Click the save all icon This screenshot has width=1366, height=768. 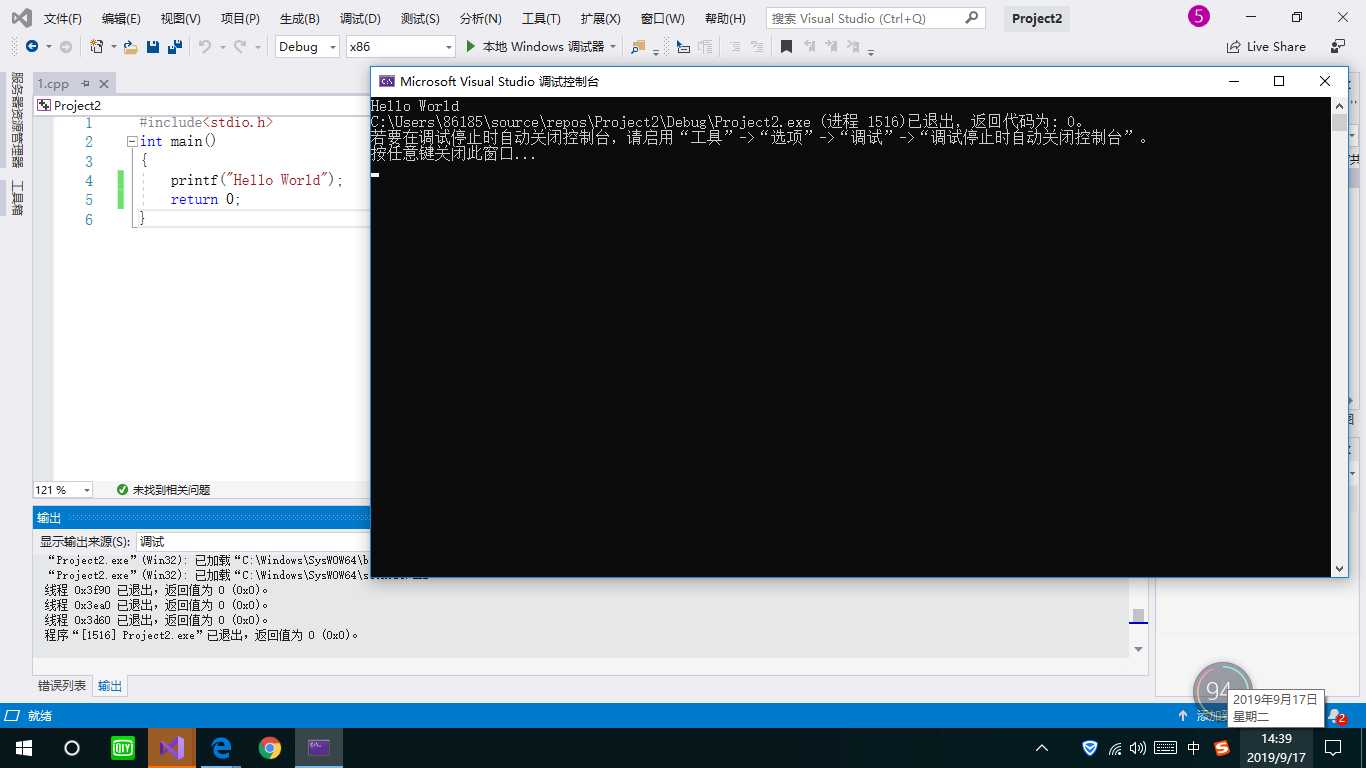[x=174, y=47]
